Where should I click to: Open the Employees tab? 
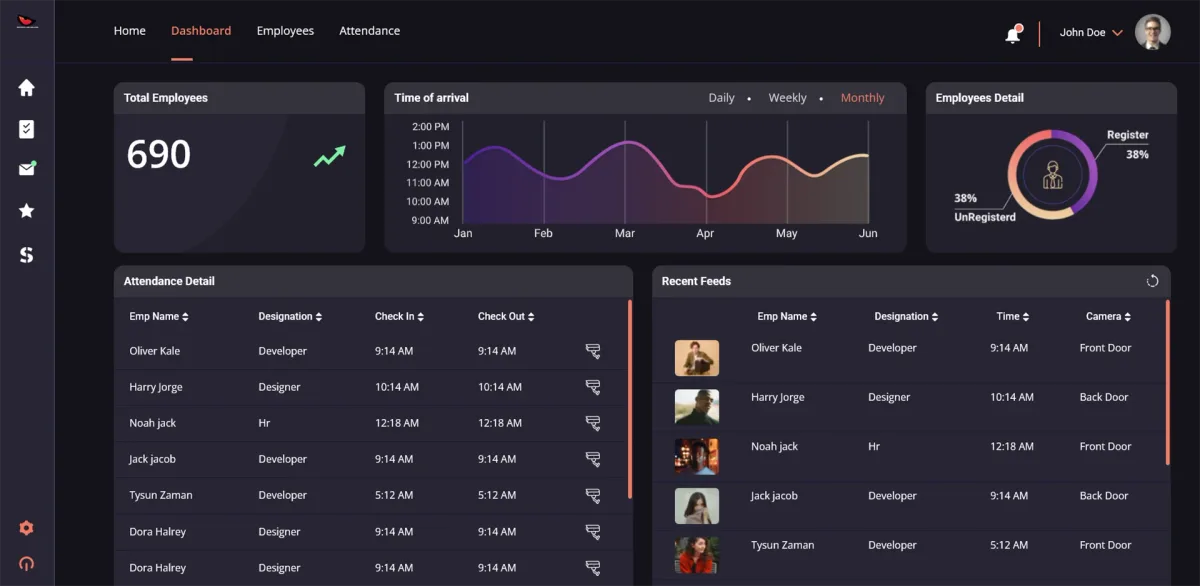tap(285, 31)
